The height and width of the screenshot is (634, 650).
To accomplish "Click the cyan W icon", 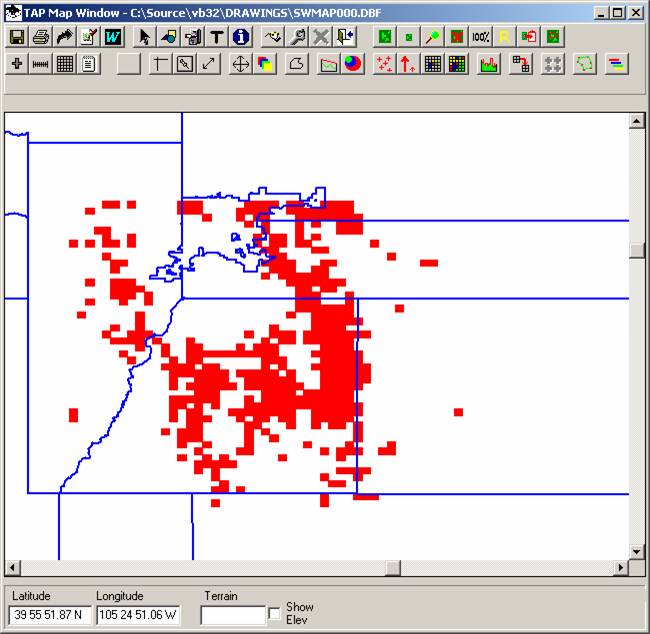I will click(x=113, y=37).
